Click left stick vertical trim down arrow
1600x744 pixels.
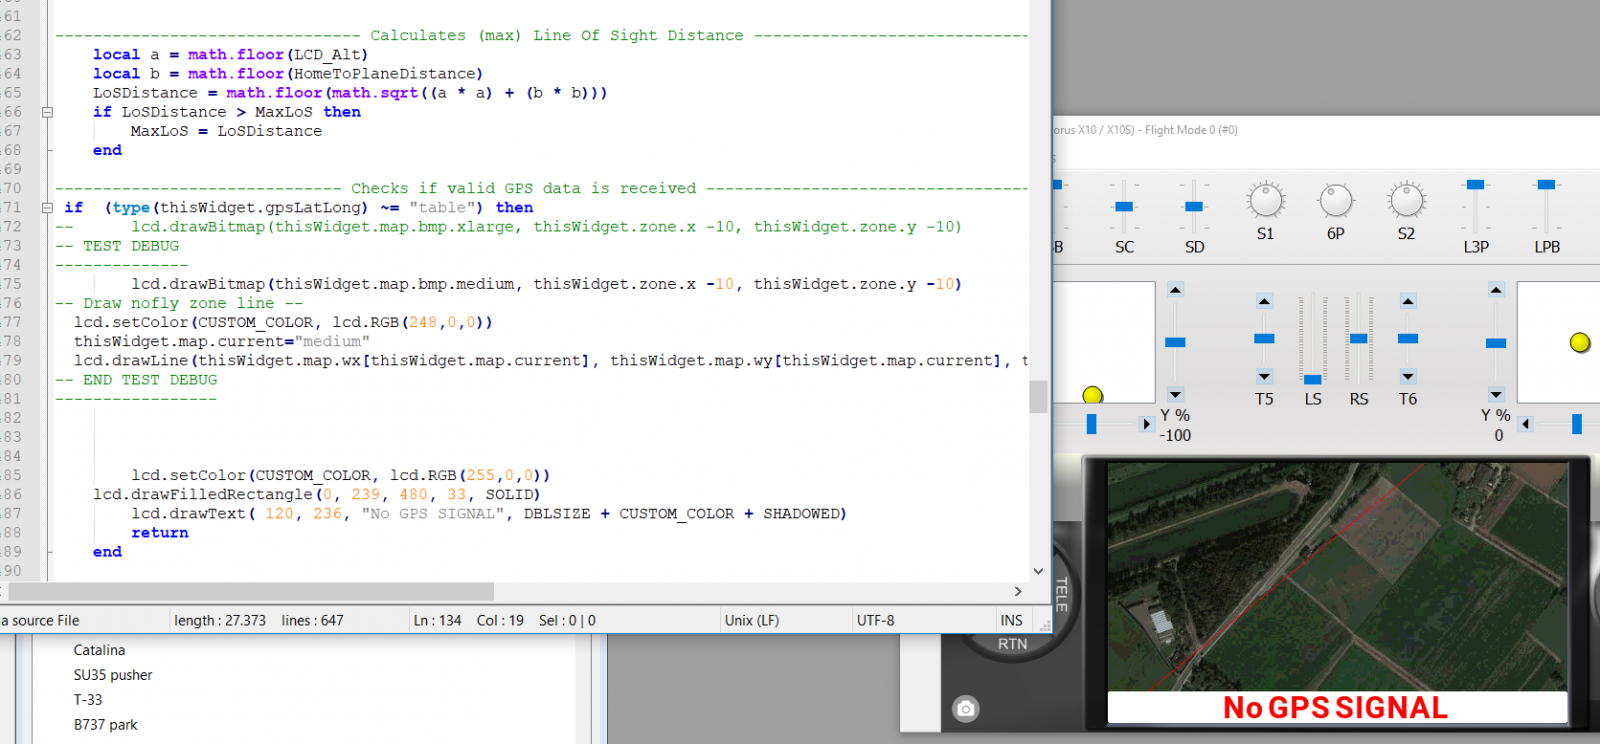coord(1176,394)
